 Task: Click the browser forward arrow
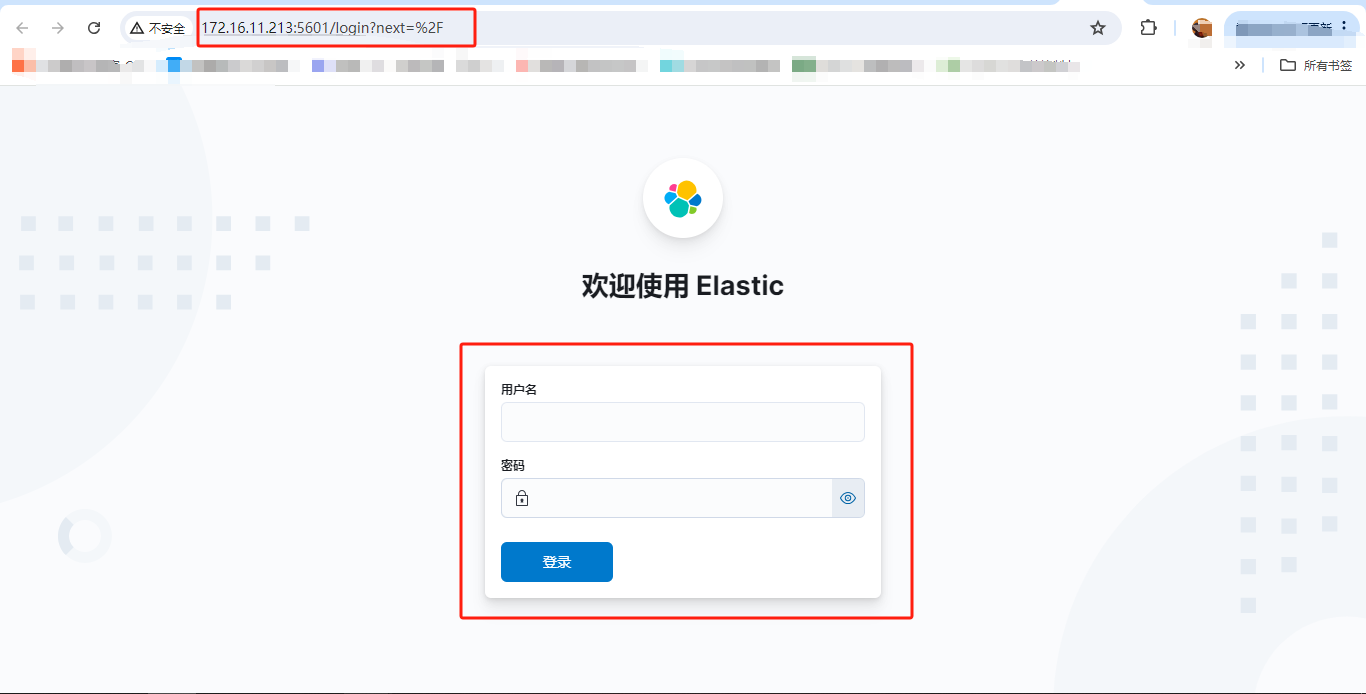coord(58,28)
